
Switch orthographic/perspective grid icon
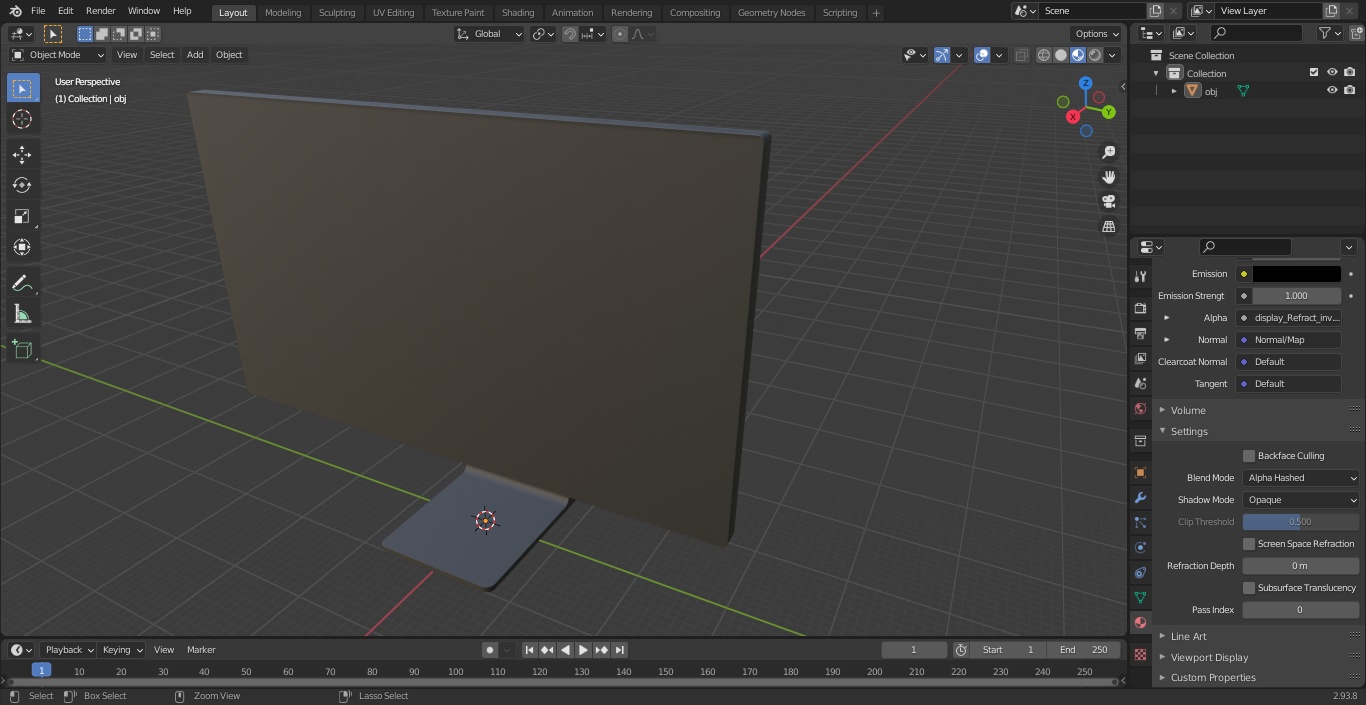(x=1108, y=226)
